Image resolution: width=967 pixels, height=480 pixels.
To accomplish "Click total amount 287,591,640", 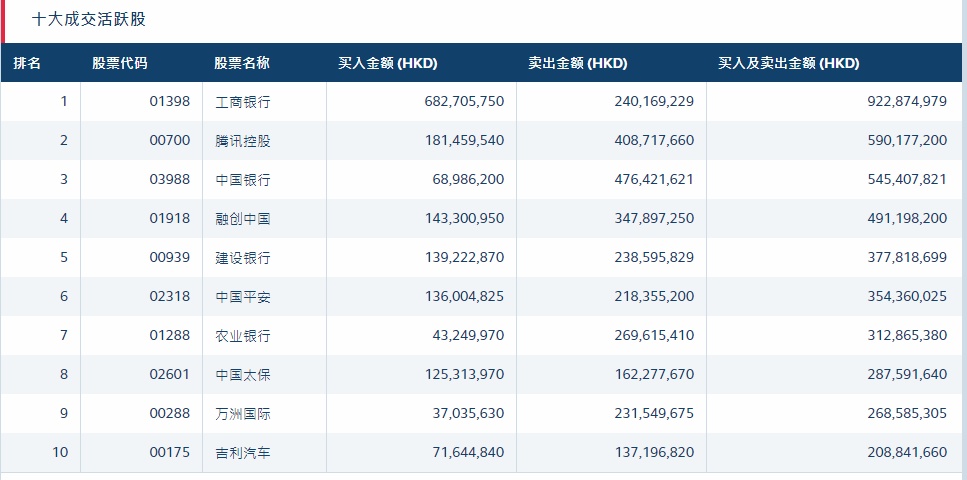I will (907, 374).
